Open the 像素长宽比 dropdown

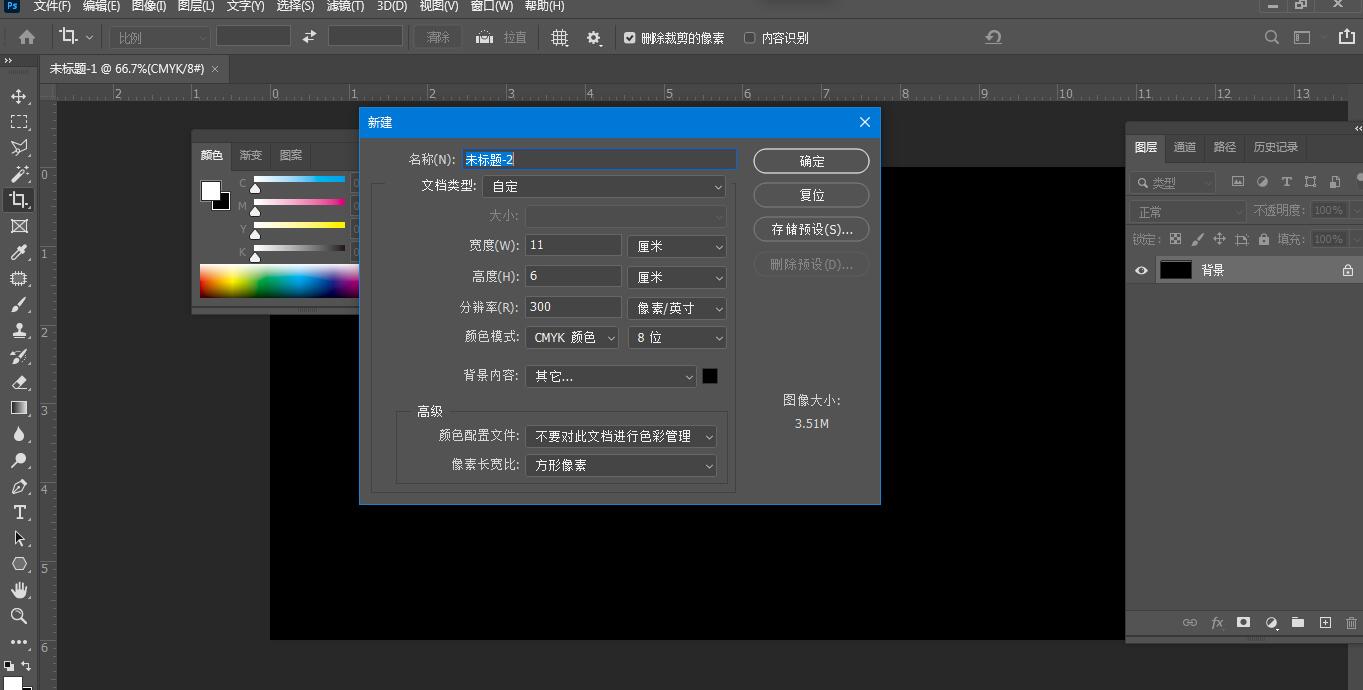pyautogui.click(x=621, y=465)
